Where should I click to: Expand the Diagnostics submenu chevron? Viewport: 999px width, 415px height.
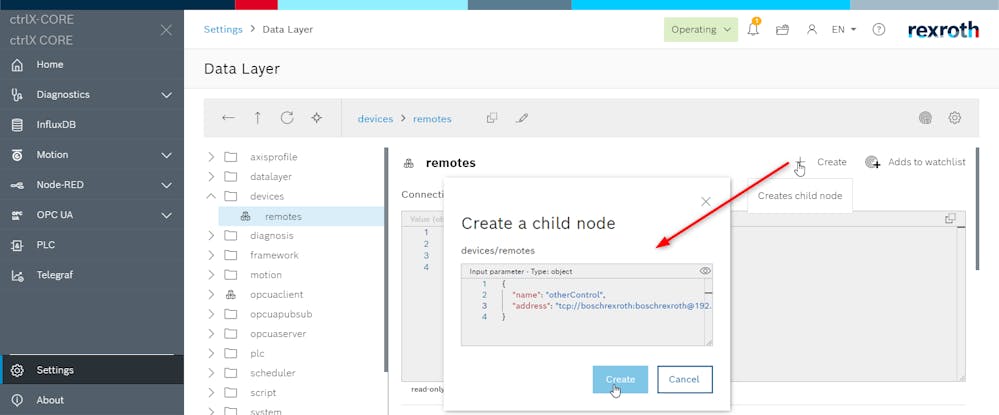[166, 95]
